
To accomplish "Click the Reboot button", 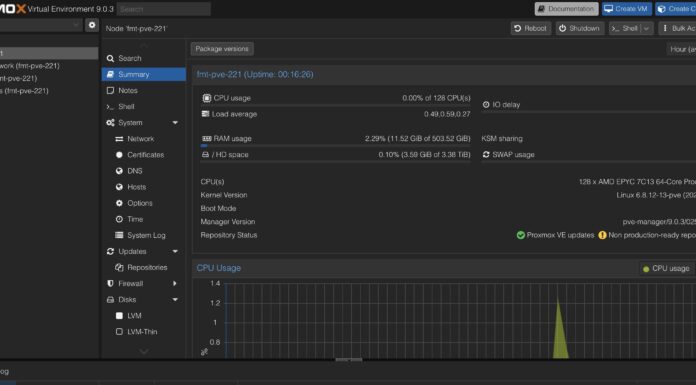I will coord(530,28).
